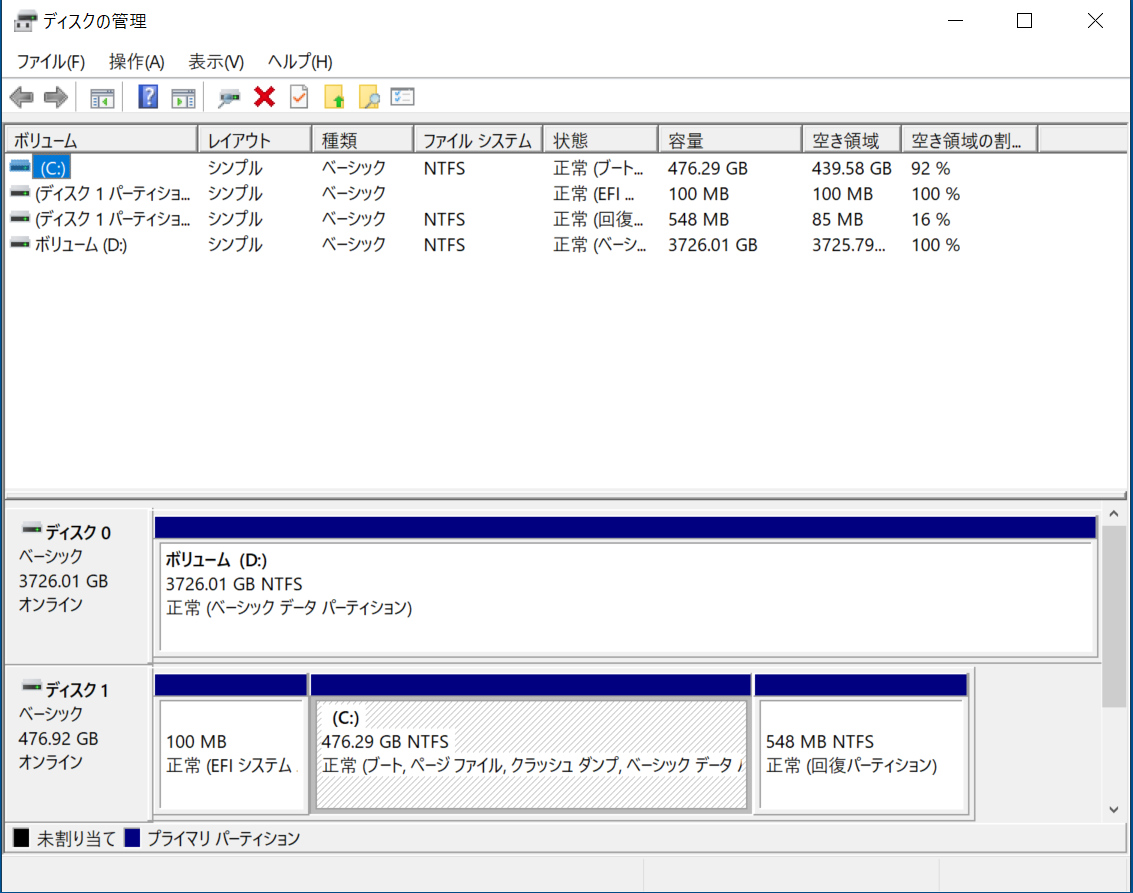Click the ディスク 0 disk label
The image size is (1133, 893).
pyautogui.click(x=78, y=533)
